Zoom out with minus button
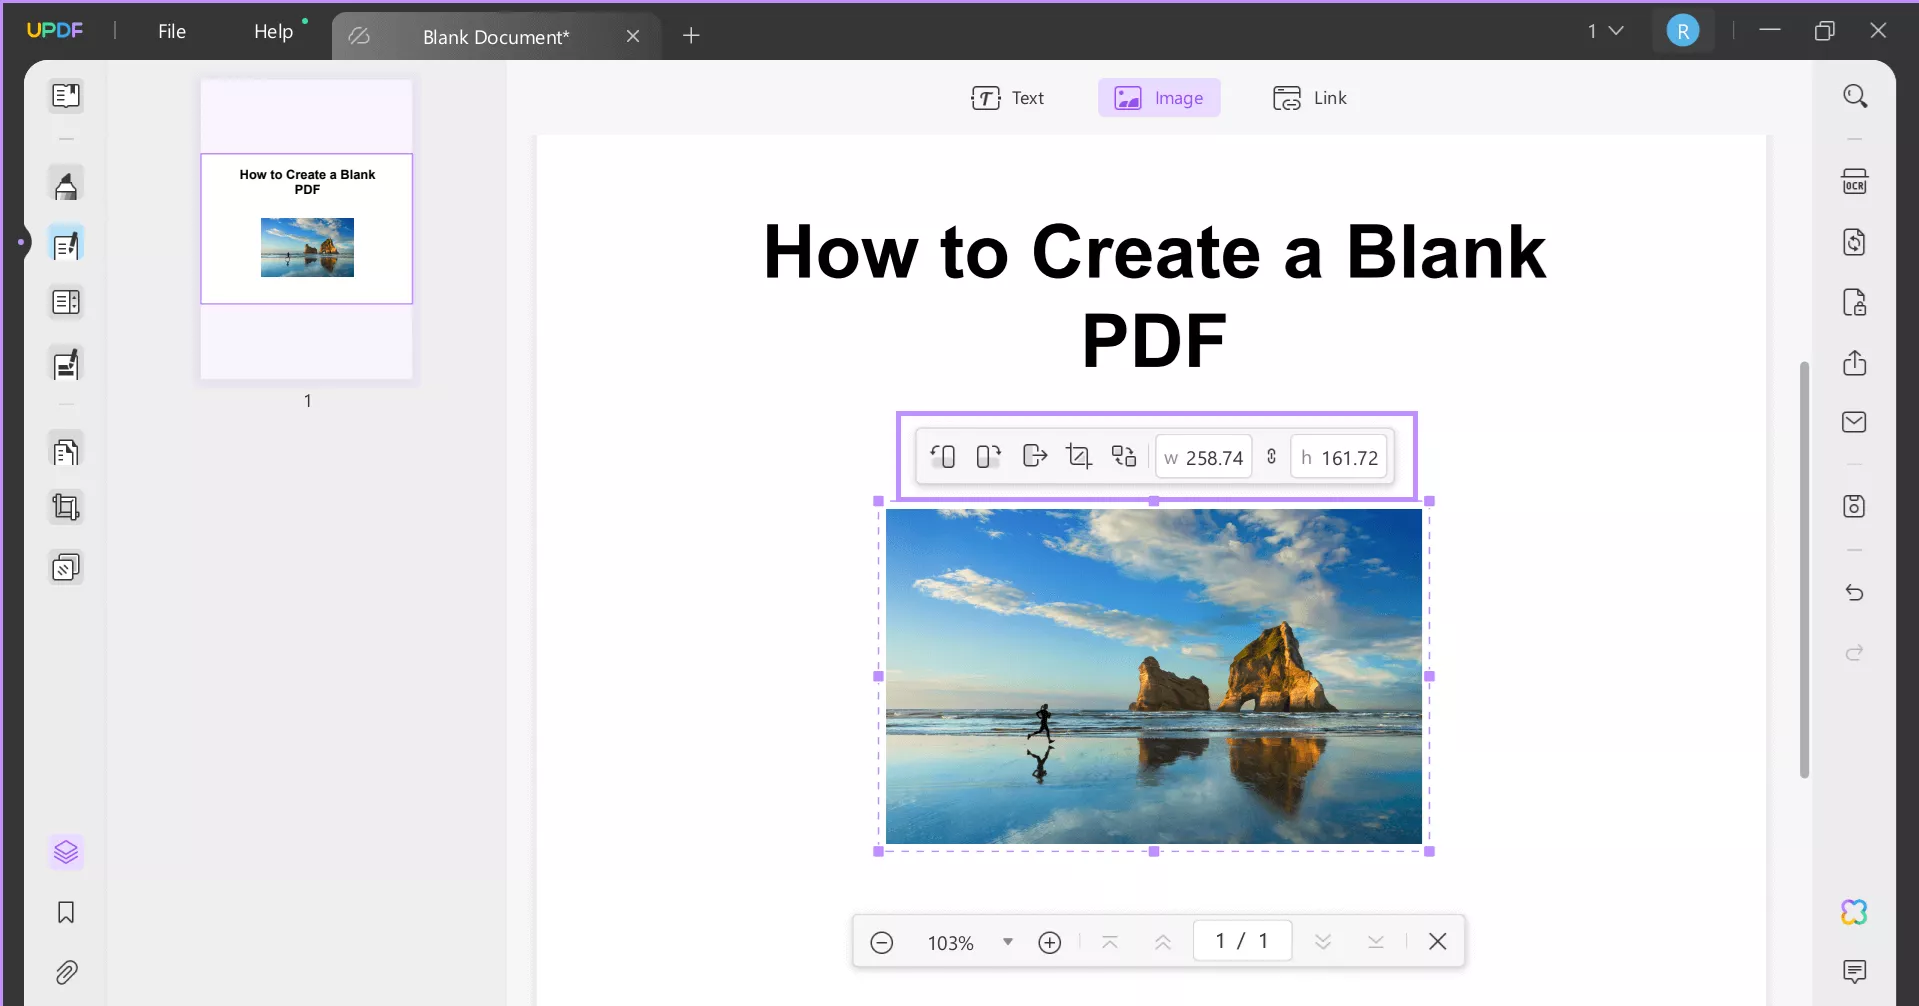Image resolution: width=1919 pixels, height=1006 pixels. pyautogui.click(x=881, y=942)
